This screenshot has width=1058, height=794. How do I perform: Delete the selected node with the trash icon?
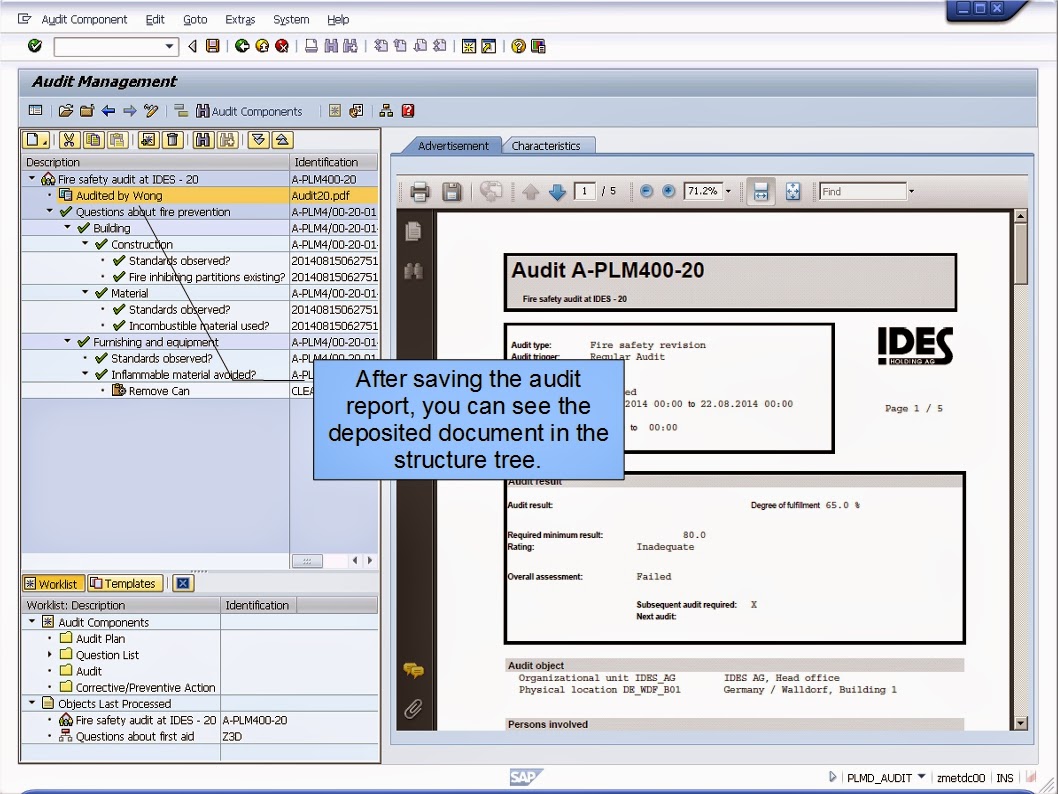[171, 140]
